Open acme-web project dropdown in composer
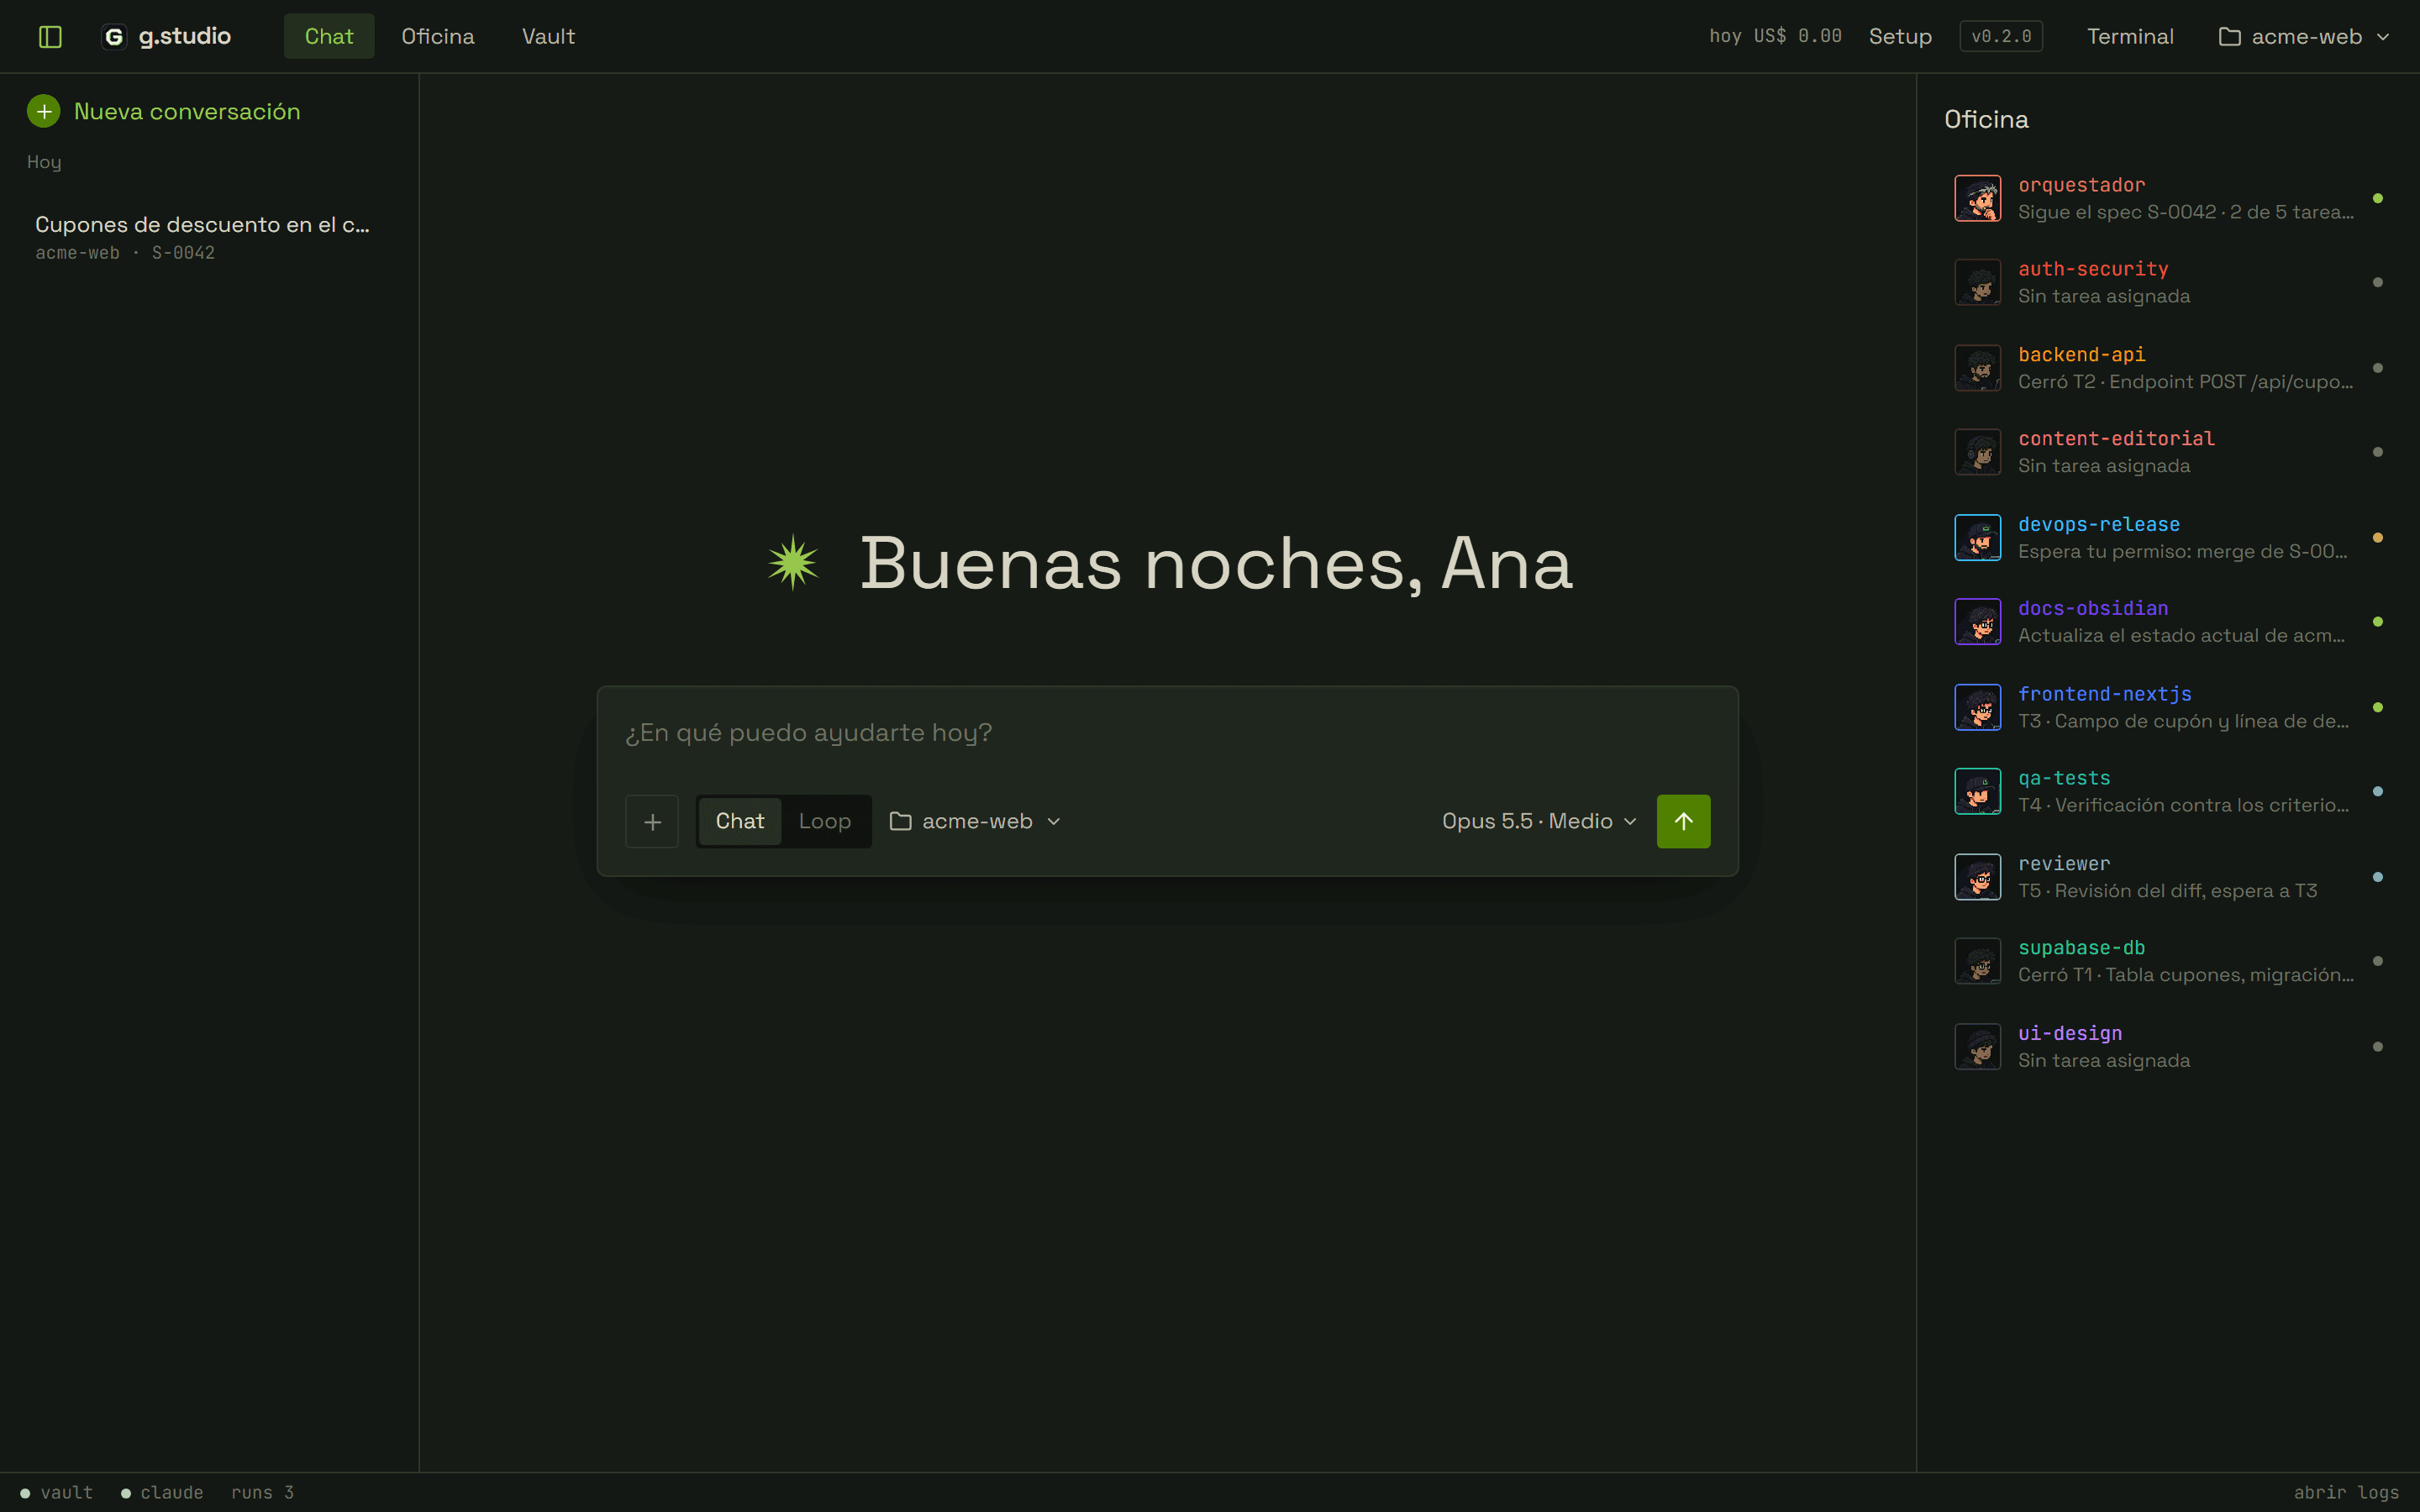The width and height of the screenshot is (2420, 1512). pyautogui.click(x=975, y=821)
